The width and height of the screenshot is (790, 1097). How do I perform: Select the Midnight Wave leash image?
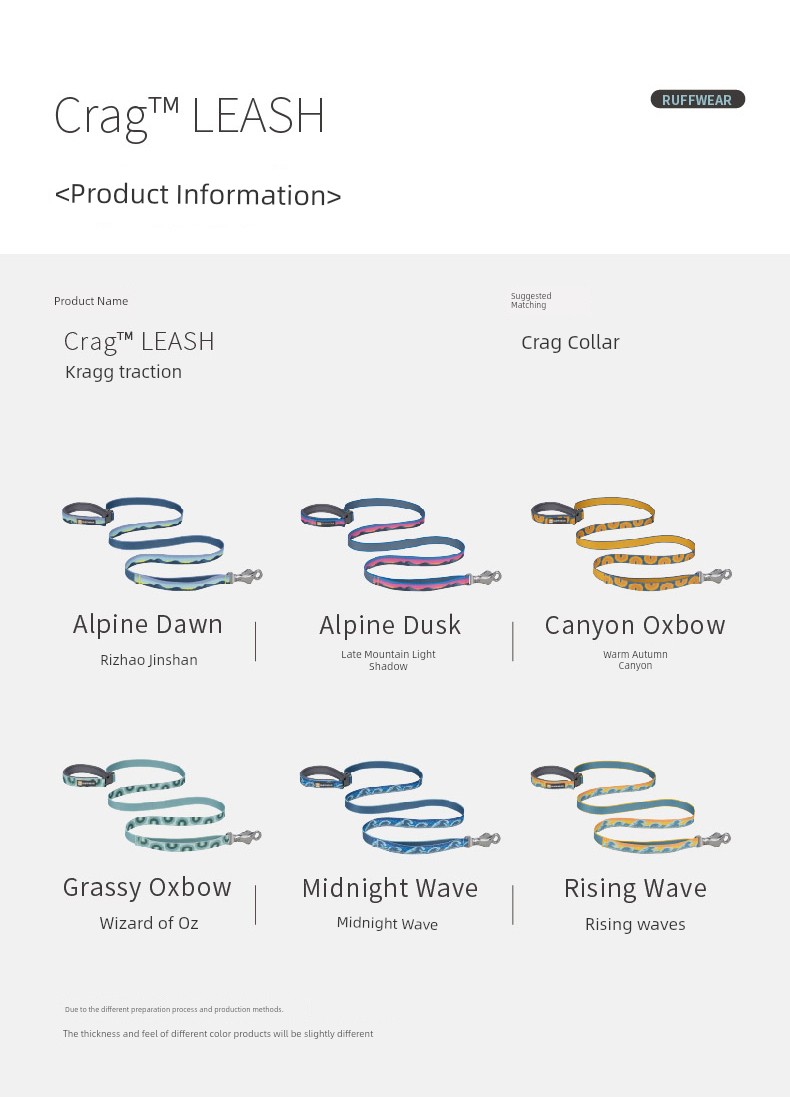[x=400, y=807]
